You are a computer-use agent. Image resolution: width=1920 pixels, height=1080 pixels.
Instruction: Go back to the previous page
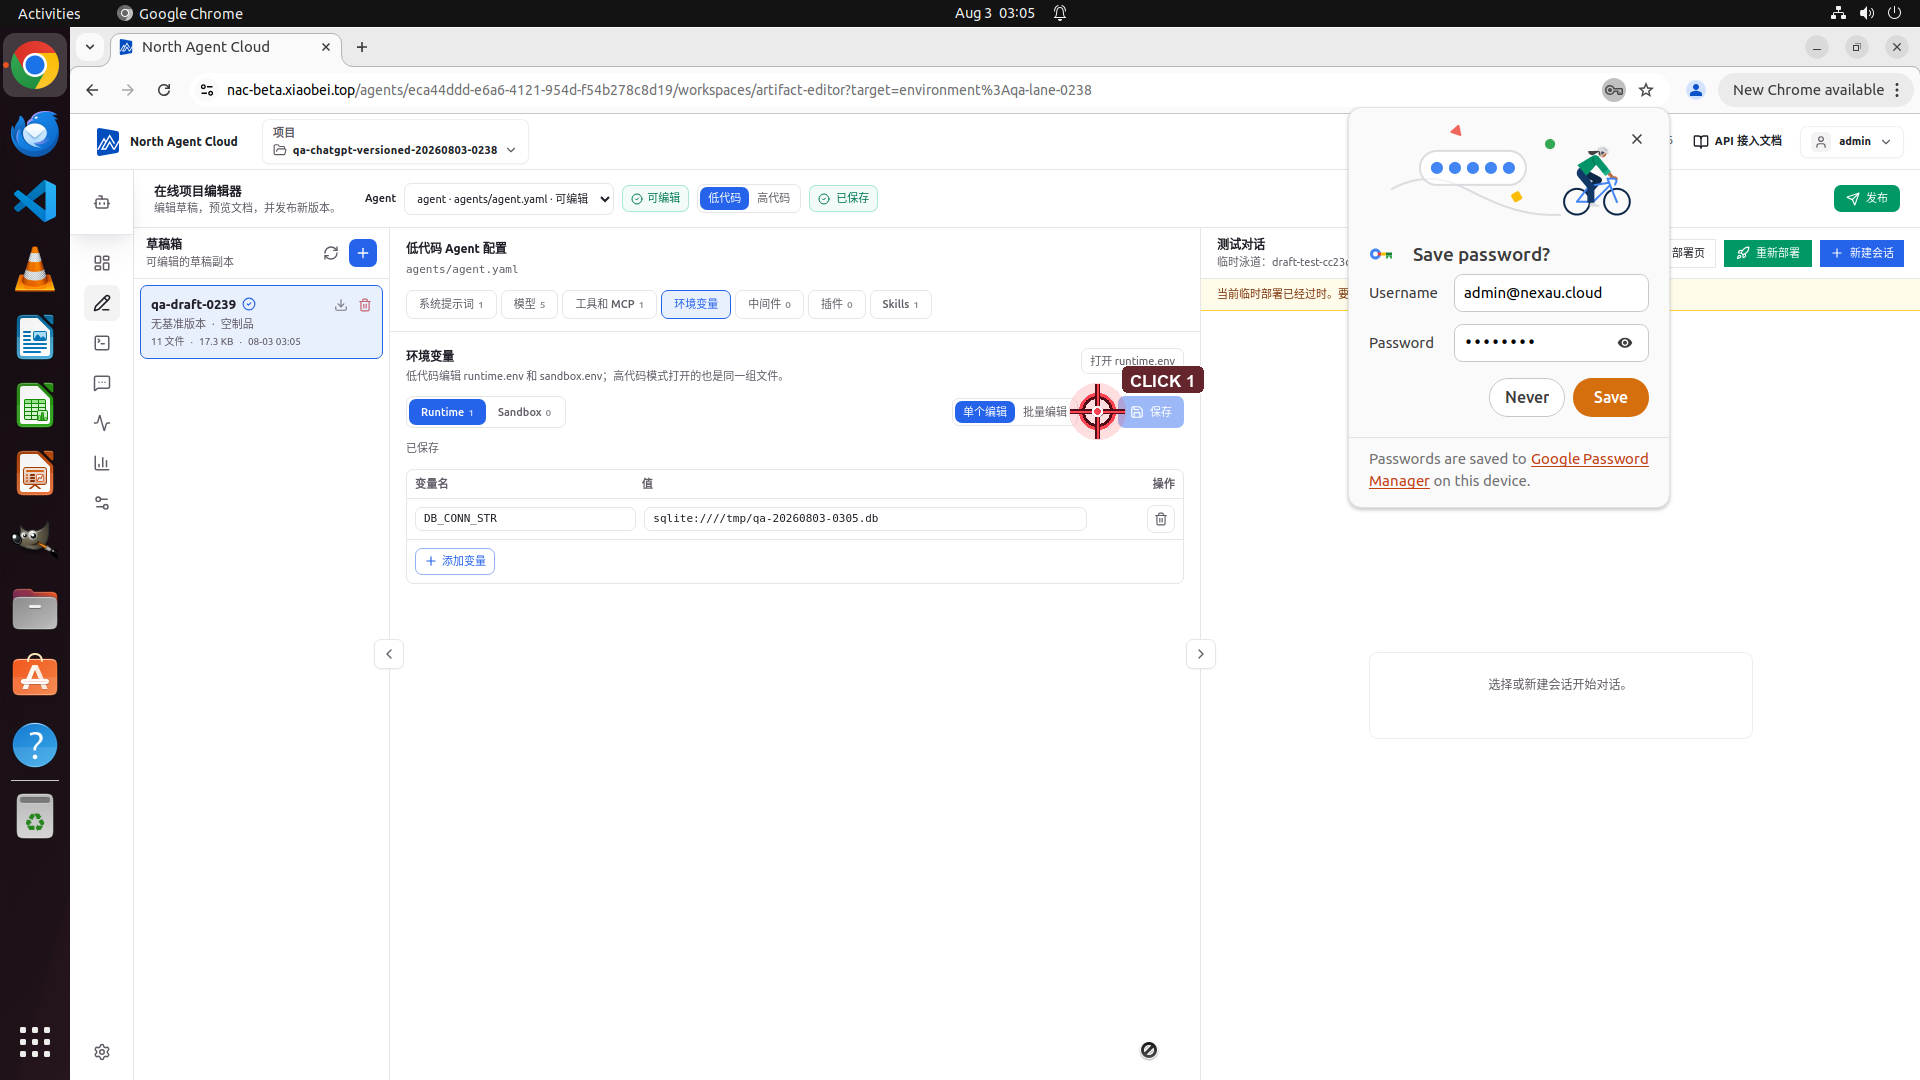coord(92,90)
